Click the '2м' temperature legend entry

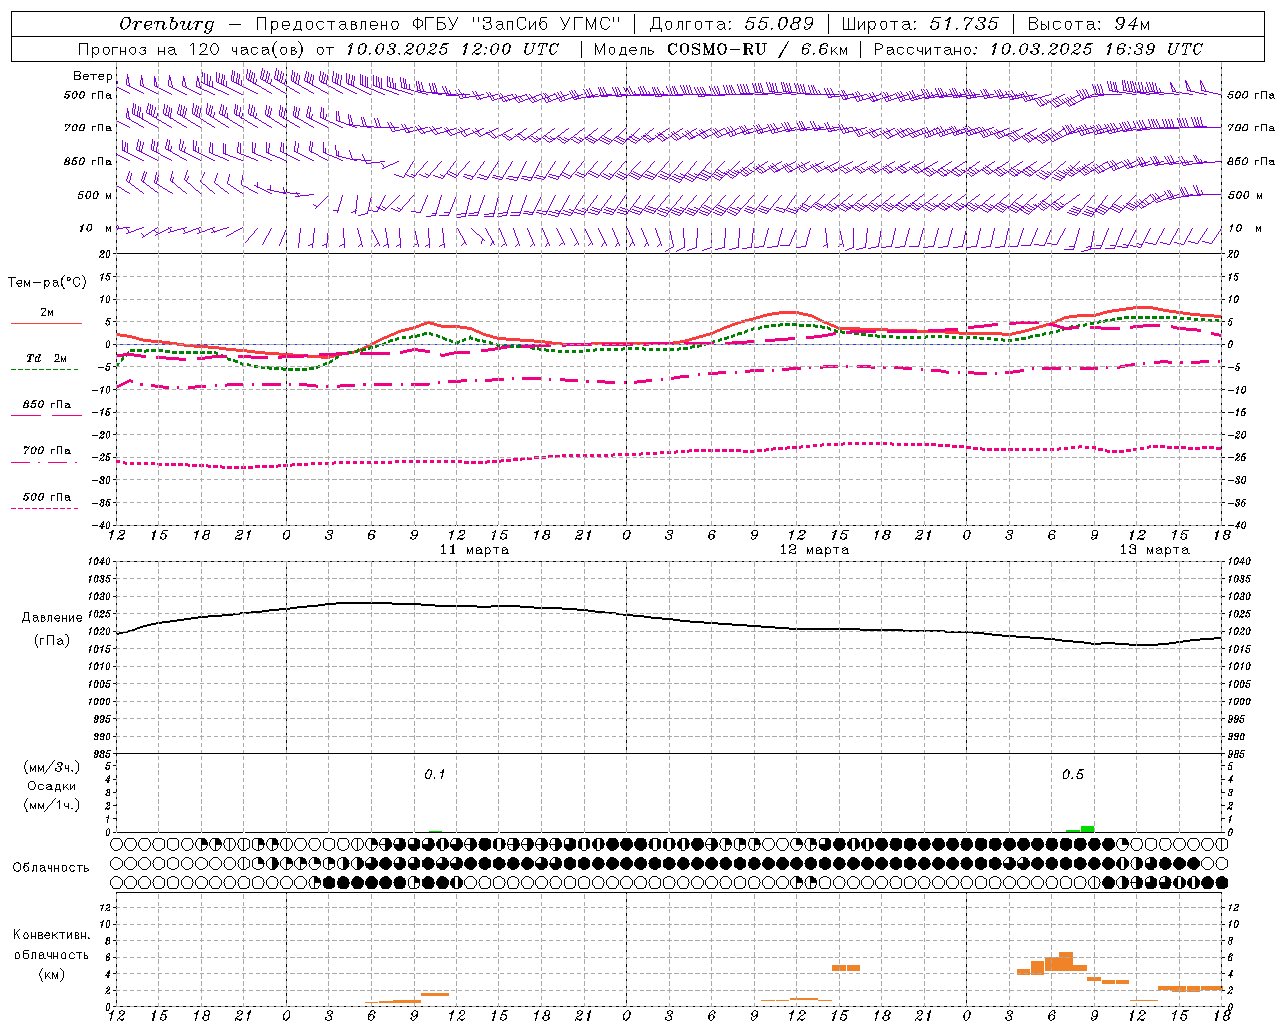46,313
